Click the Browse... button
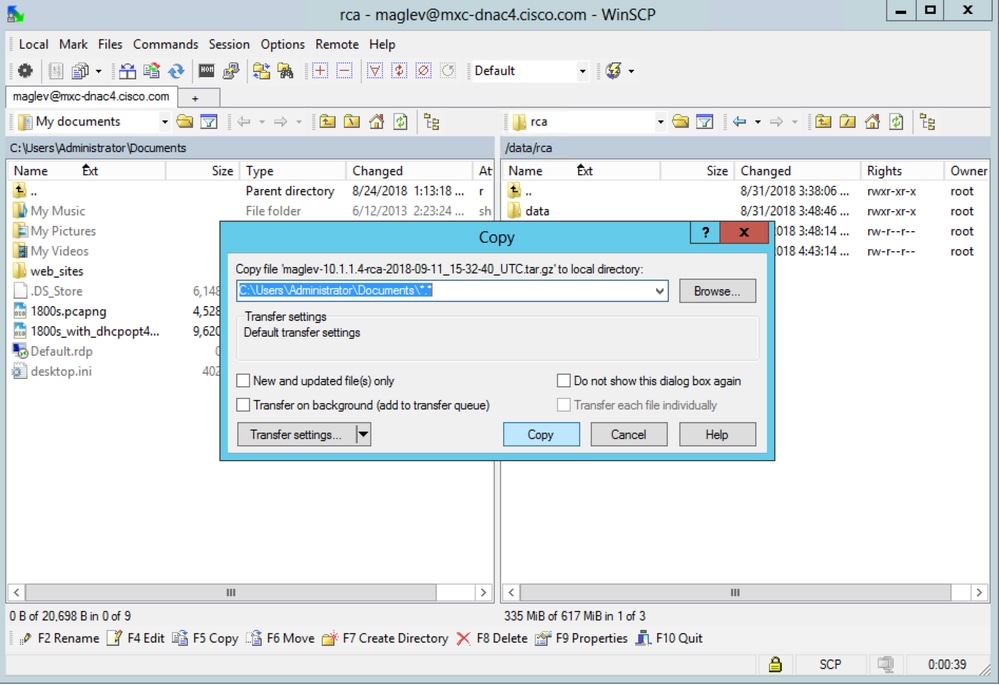Image resolution: width=999 pixels, height=685 pixels. pos(717,291)
